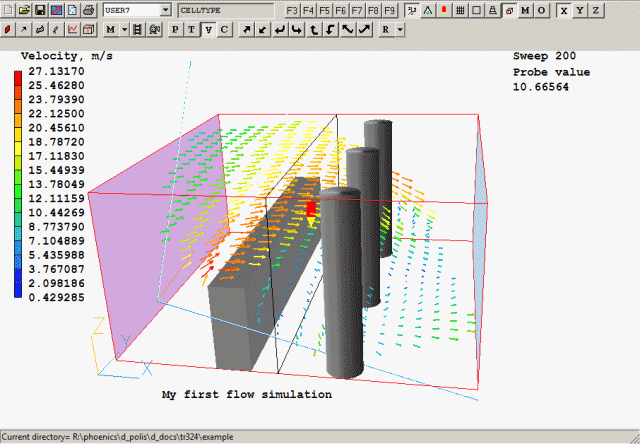Click the mesh grid toggle icon
640x444 pixels.
tap(459, 10)
